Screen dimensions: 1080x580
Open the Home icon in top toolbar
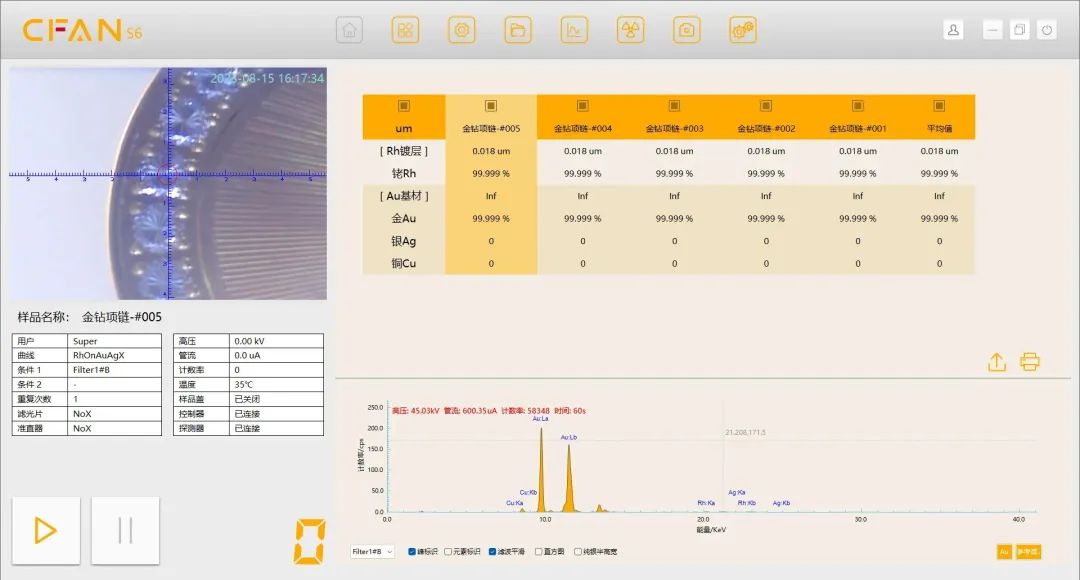[x=349, y=30]
